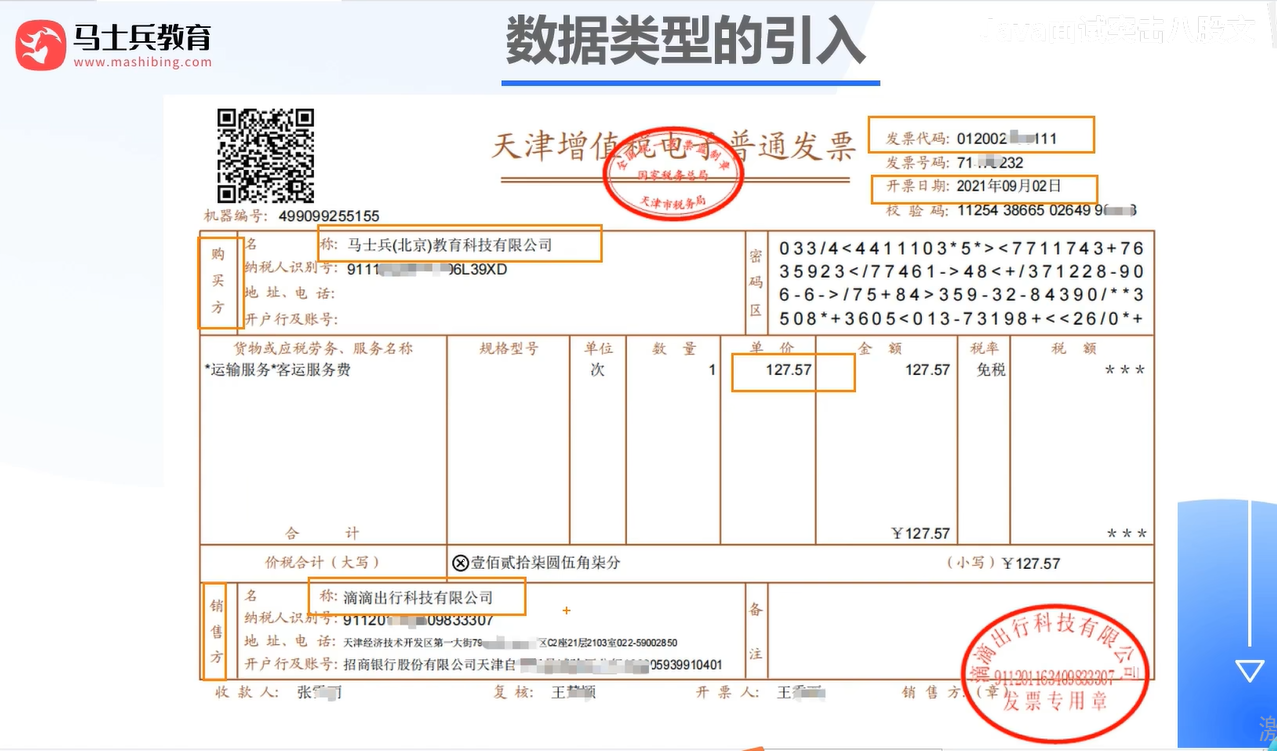Click the 价税合计（大写）label
Image resolution: width=1277 pixels, height=751 pixels.
pyautogui.click(x=322, y=562)
